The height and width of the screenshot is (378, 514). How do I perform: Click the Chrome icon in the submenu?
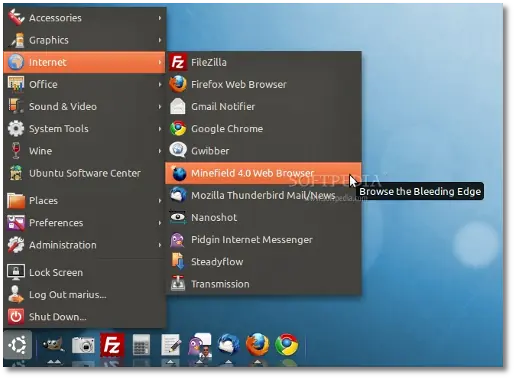point(178,129)
